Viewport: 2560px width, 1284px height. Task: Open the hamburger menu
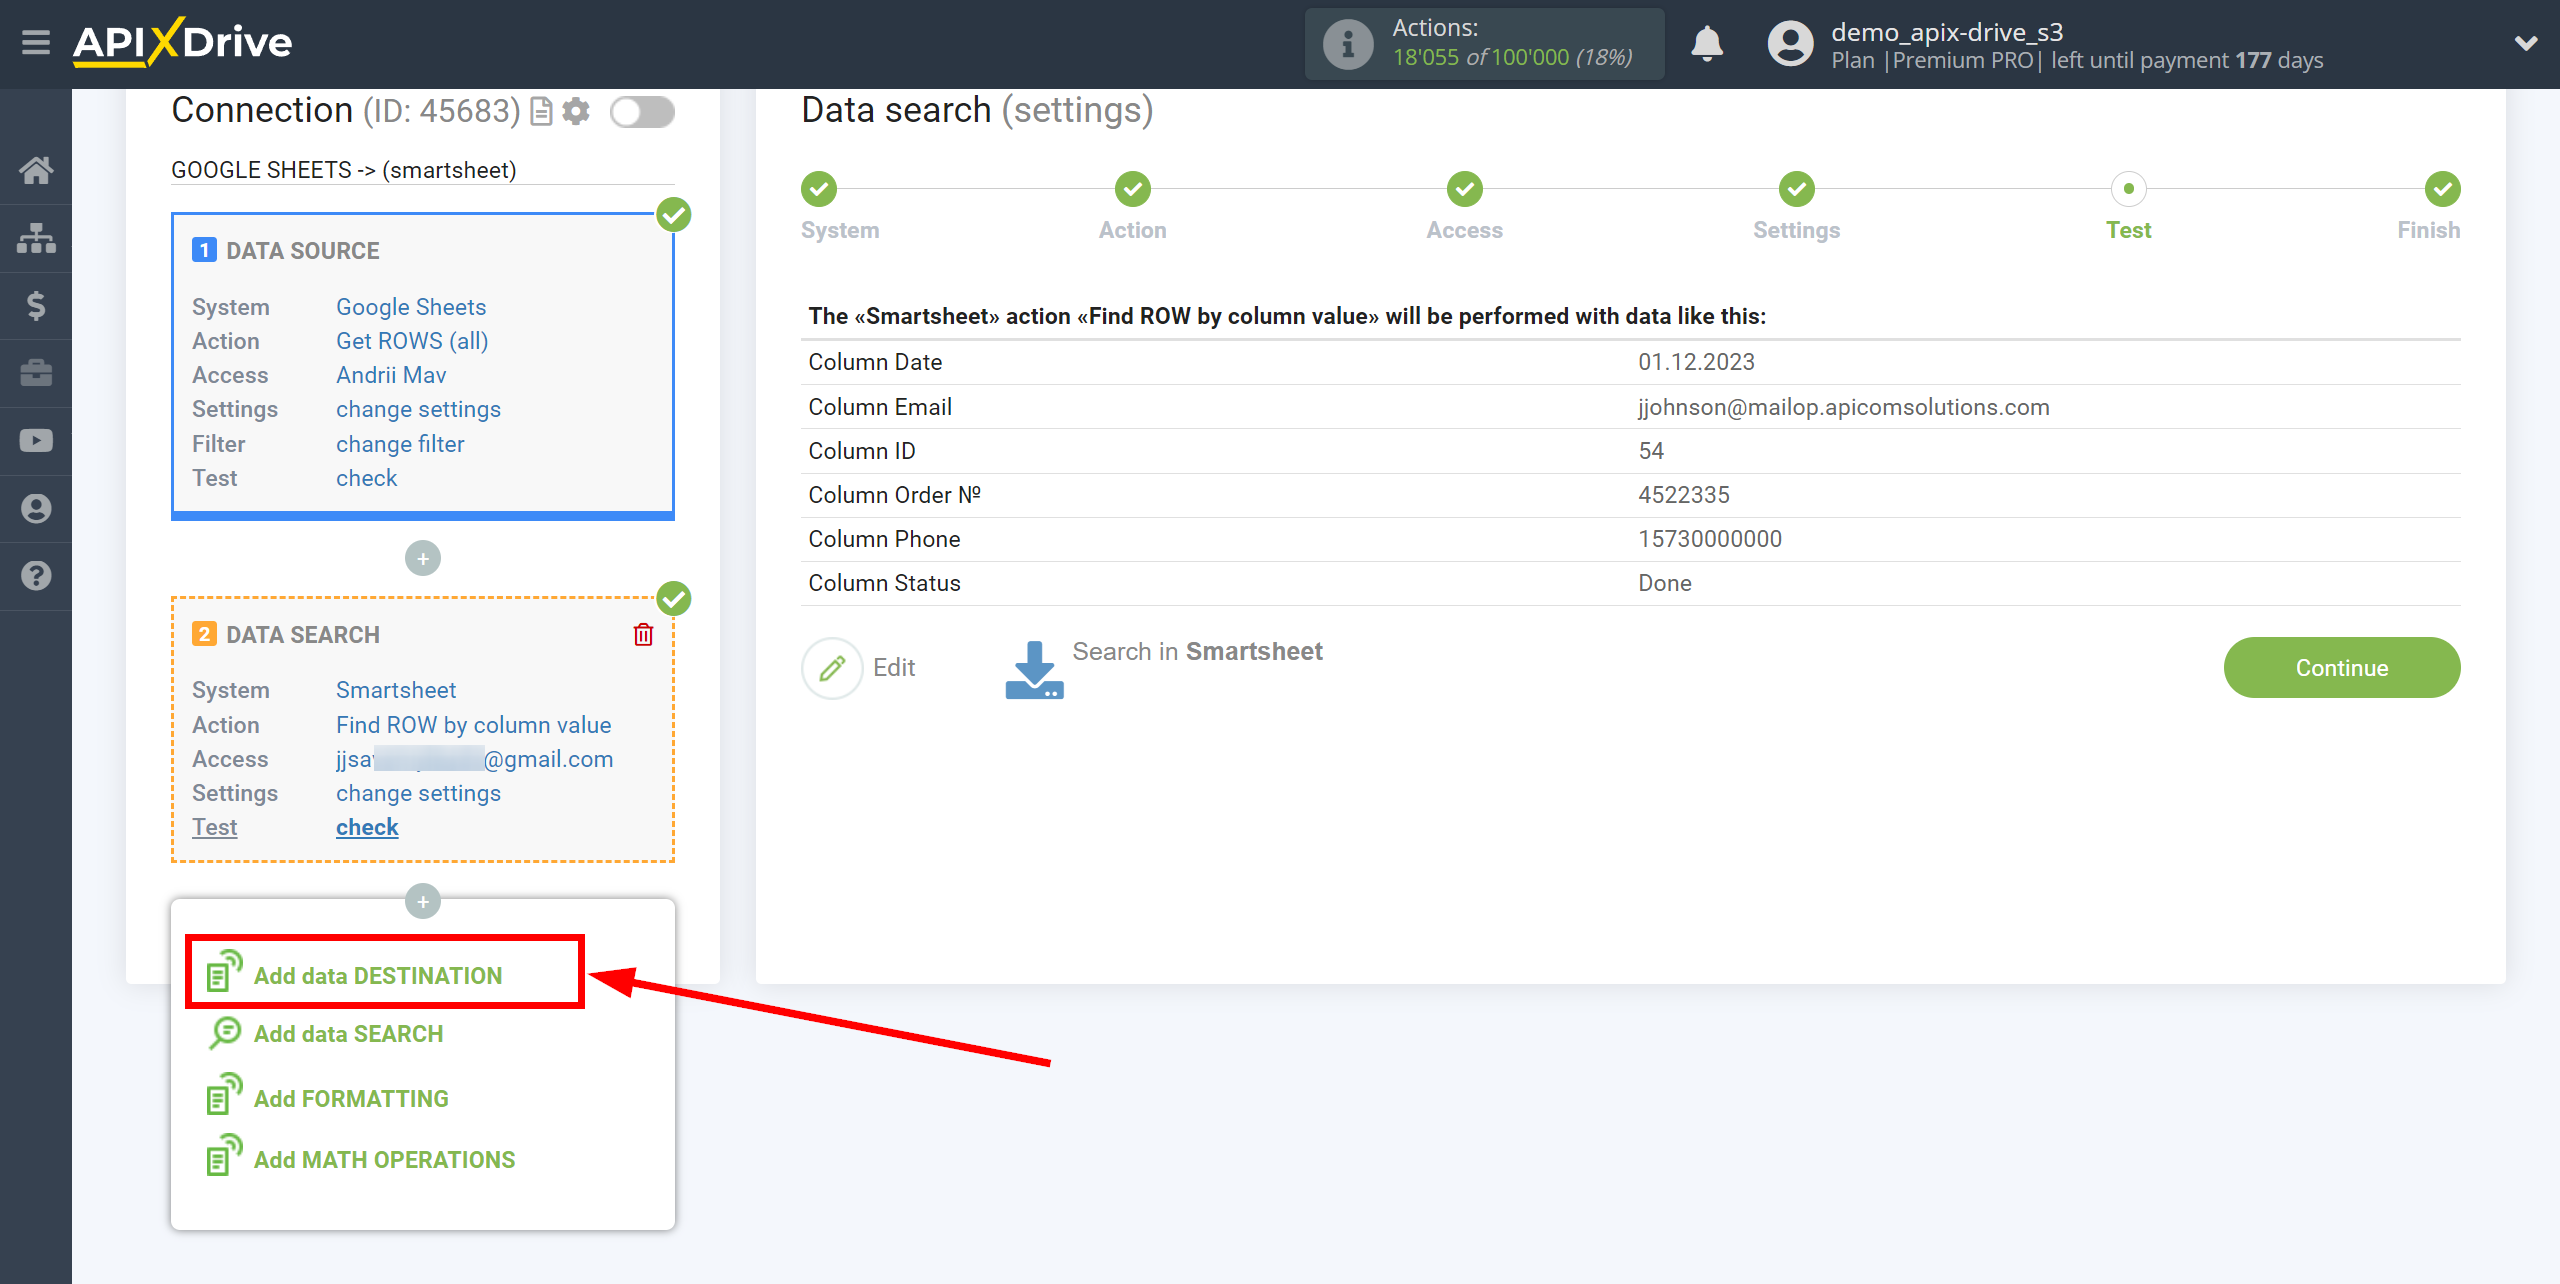36,42
